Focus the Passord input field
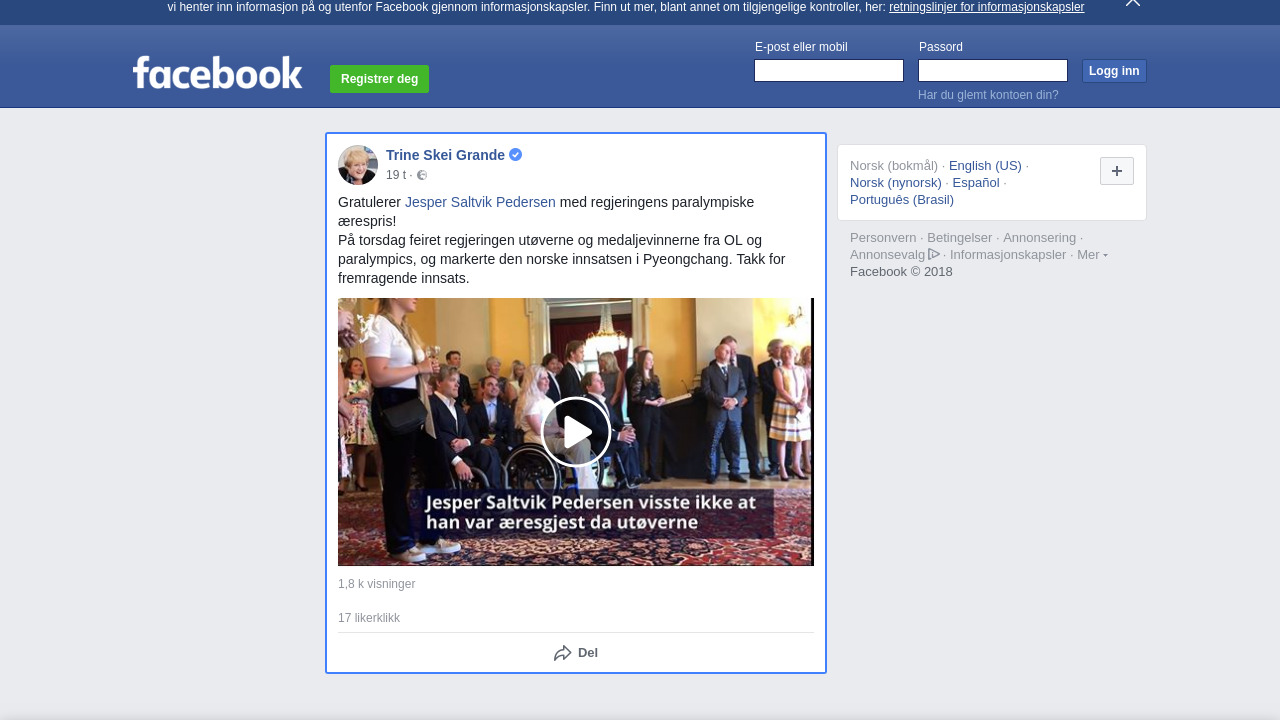 993,71
